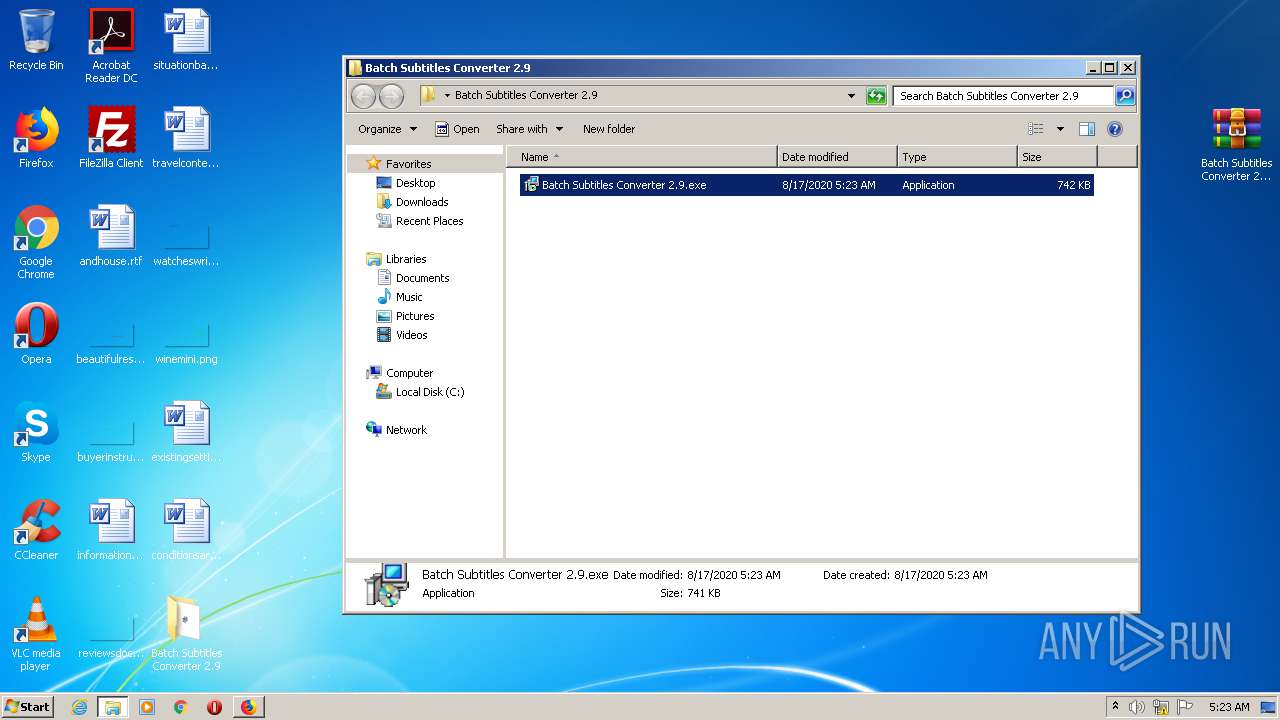Open the Organize dropdown menu

coord(387,129)
